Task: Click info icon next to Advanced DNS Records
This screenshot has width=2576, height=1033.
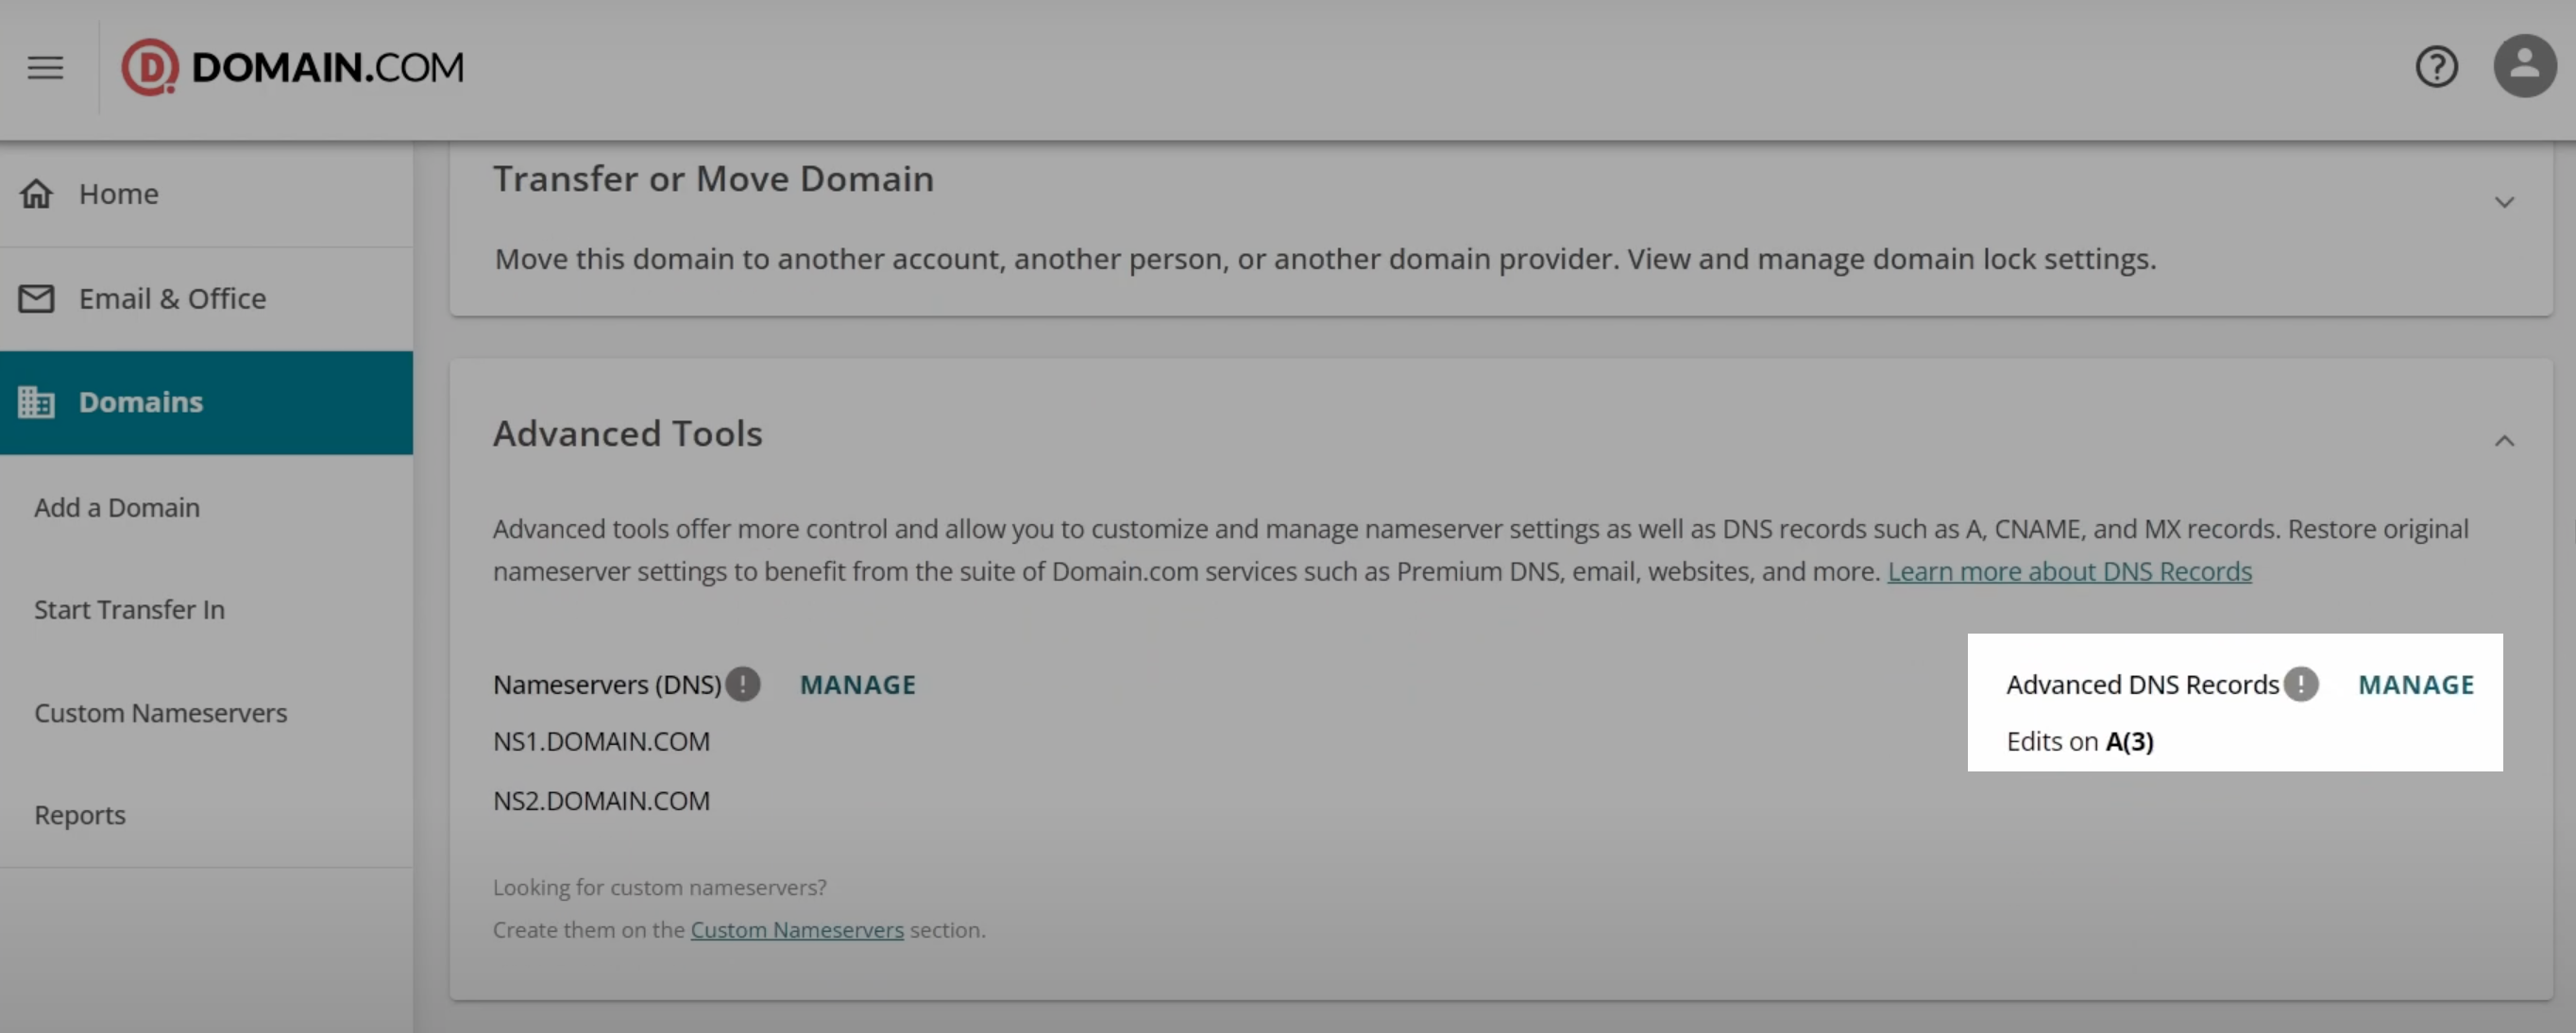Action: tap(2301, 684)
